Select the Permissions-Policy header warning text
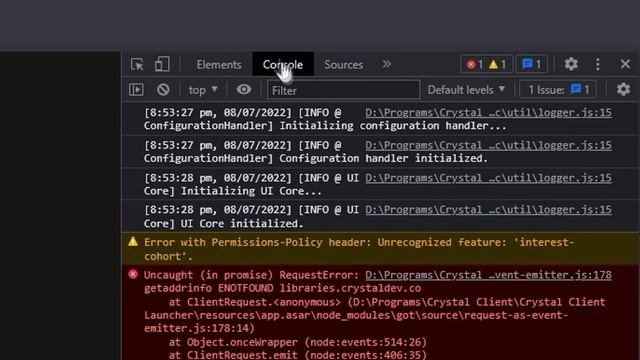 coord(359,249)
